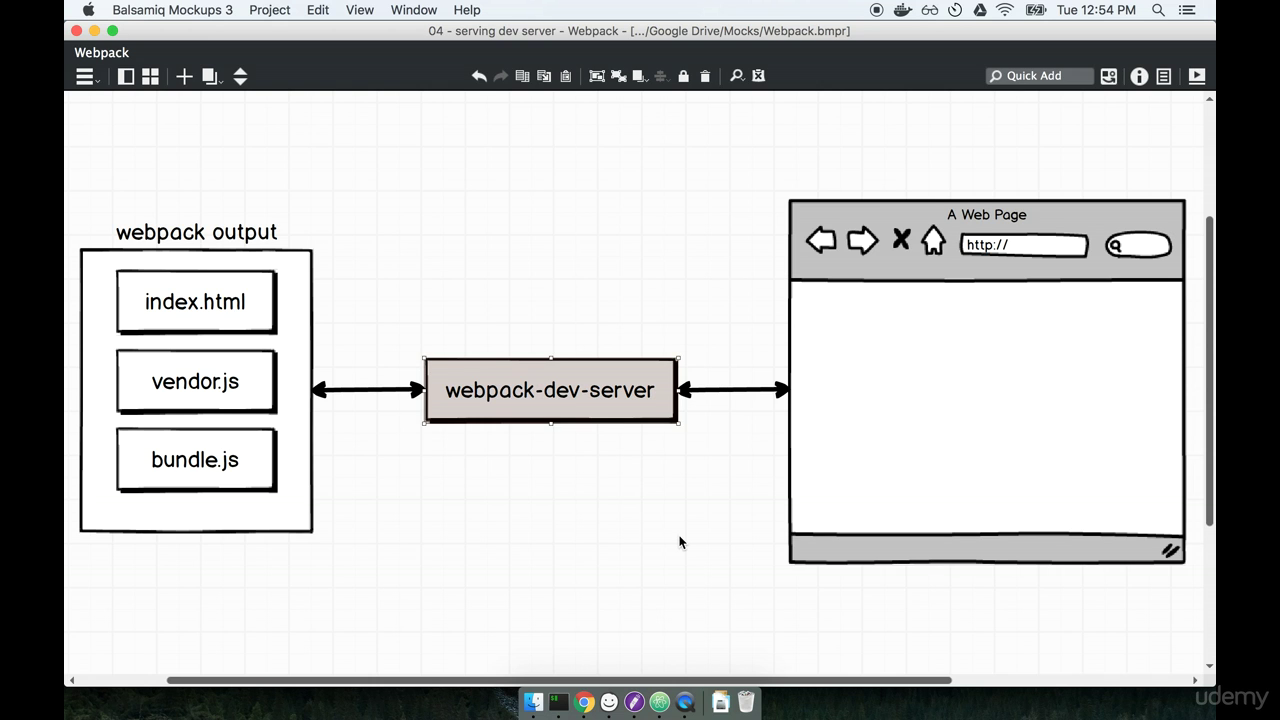Click the Quick Add search field

(x=1040, y=76)
